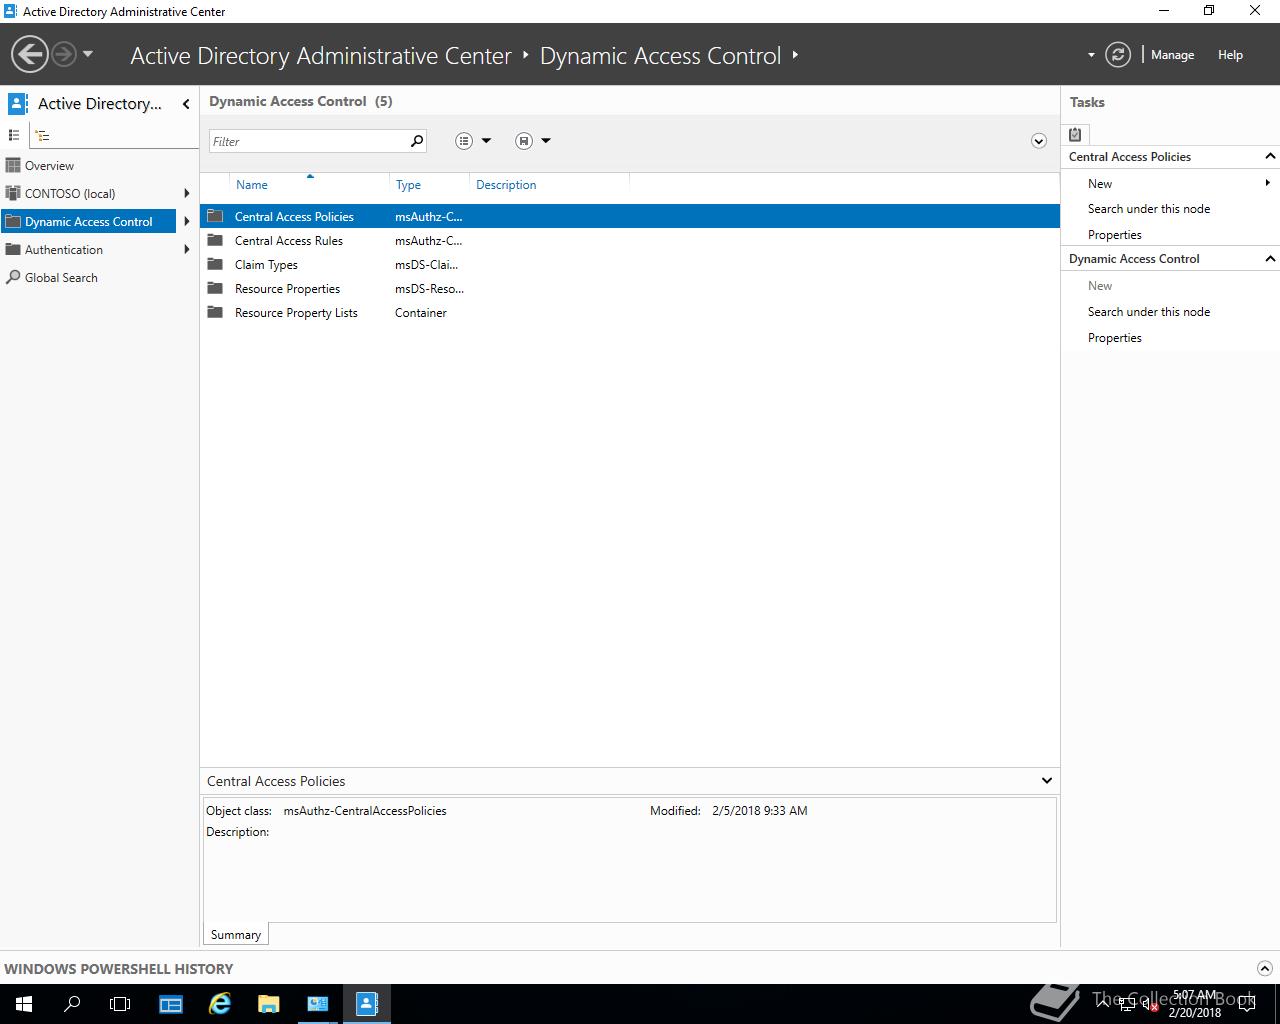Viewport: 1280px width, 1024px height.
Task: Open Server Manager from taskbar
Action: pos(171,1004)
